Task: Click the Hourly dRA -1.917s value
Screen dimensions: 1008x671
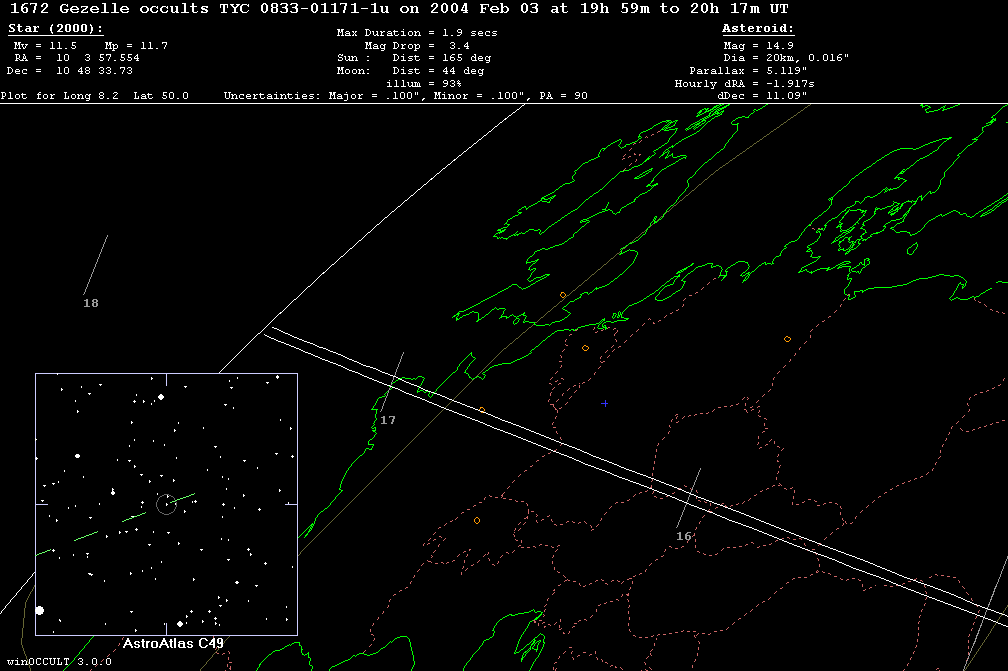Action: [x=745, y=84]
